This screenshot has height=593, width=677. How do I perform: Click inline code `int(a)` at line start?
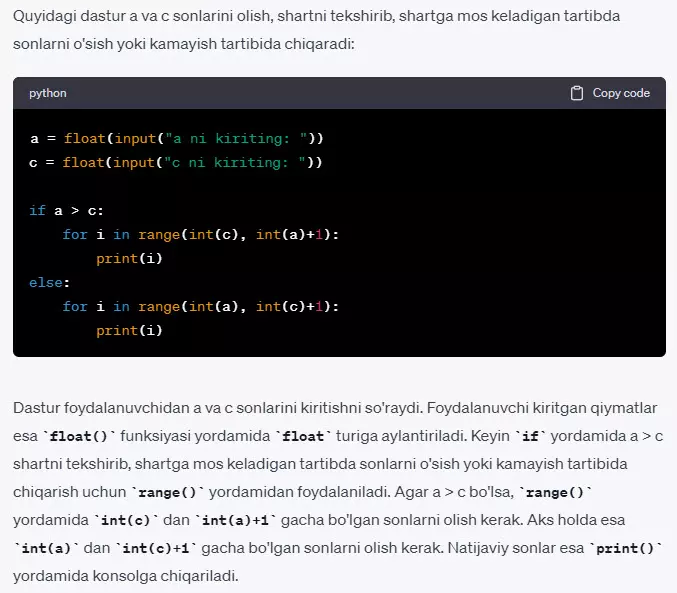click(x=46, y=548)
